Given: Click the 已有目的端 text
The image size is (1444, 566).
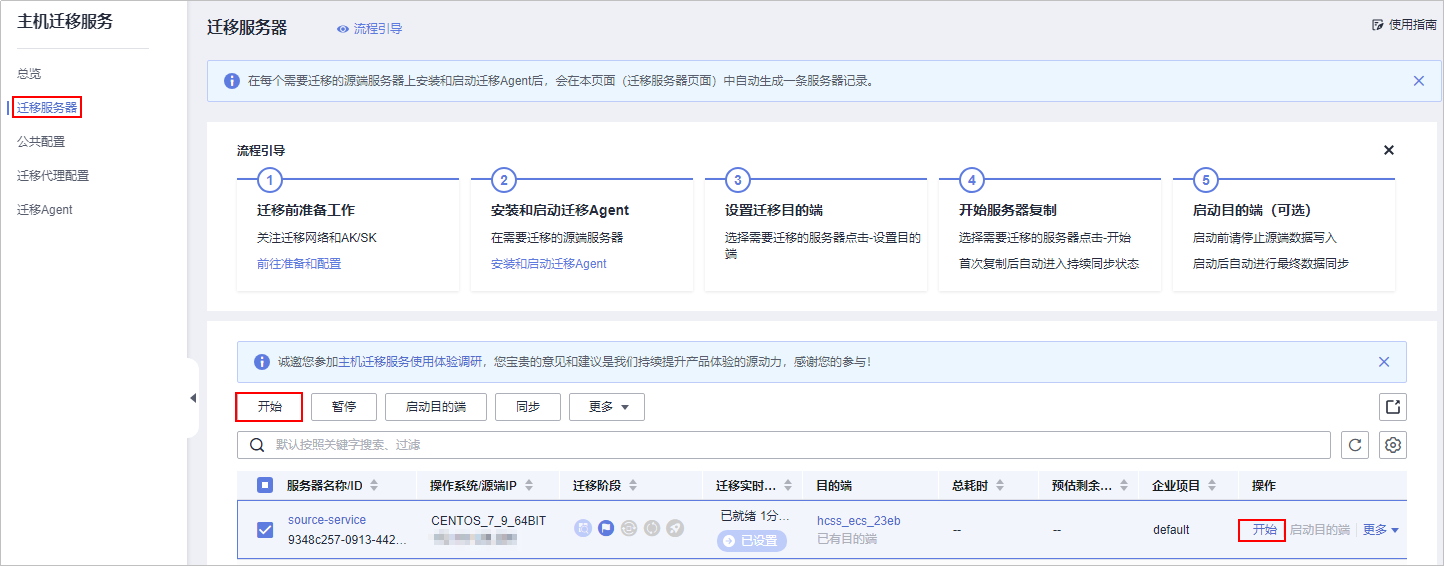Looking at the screenshot, I should click(x=847, y=539).
